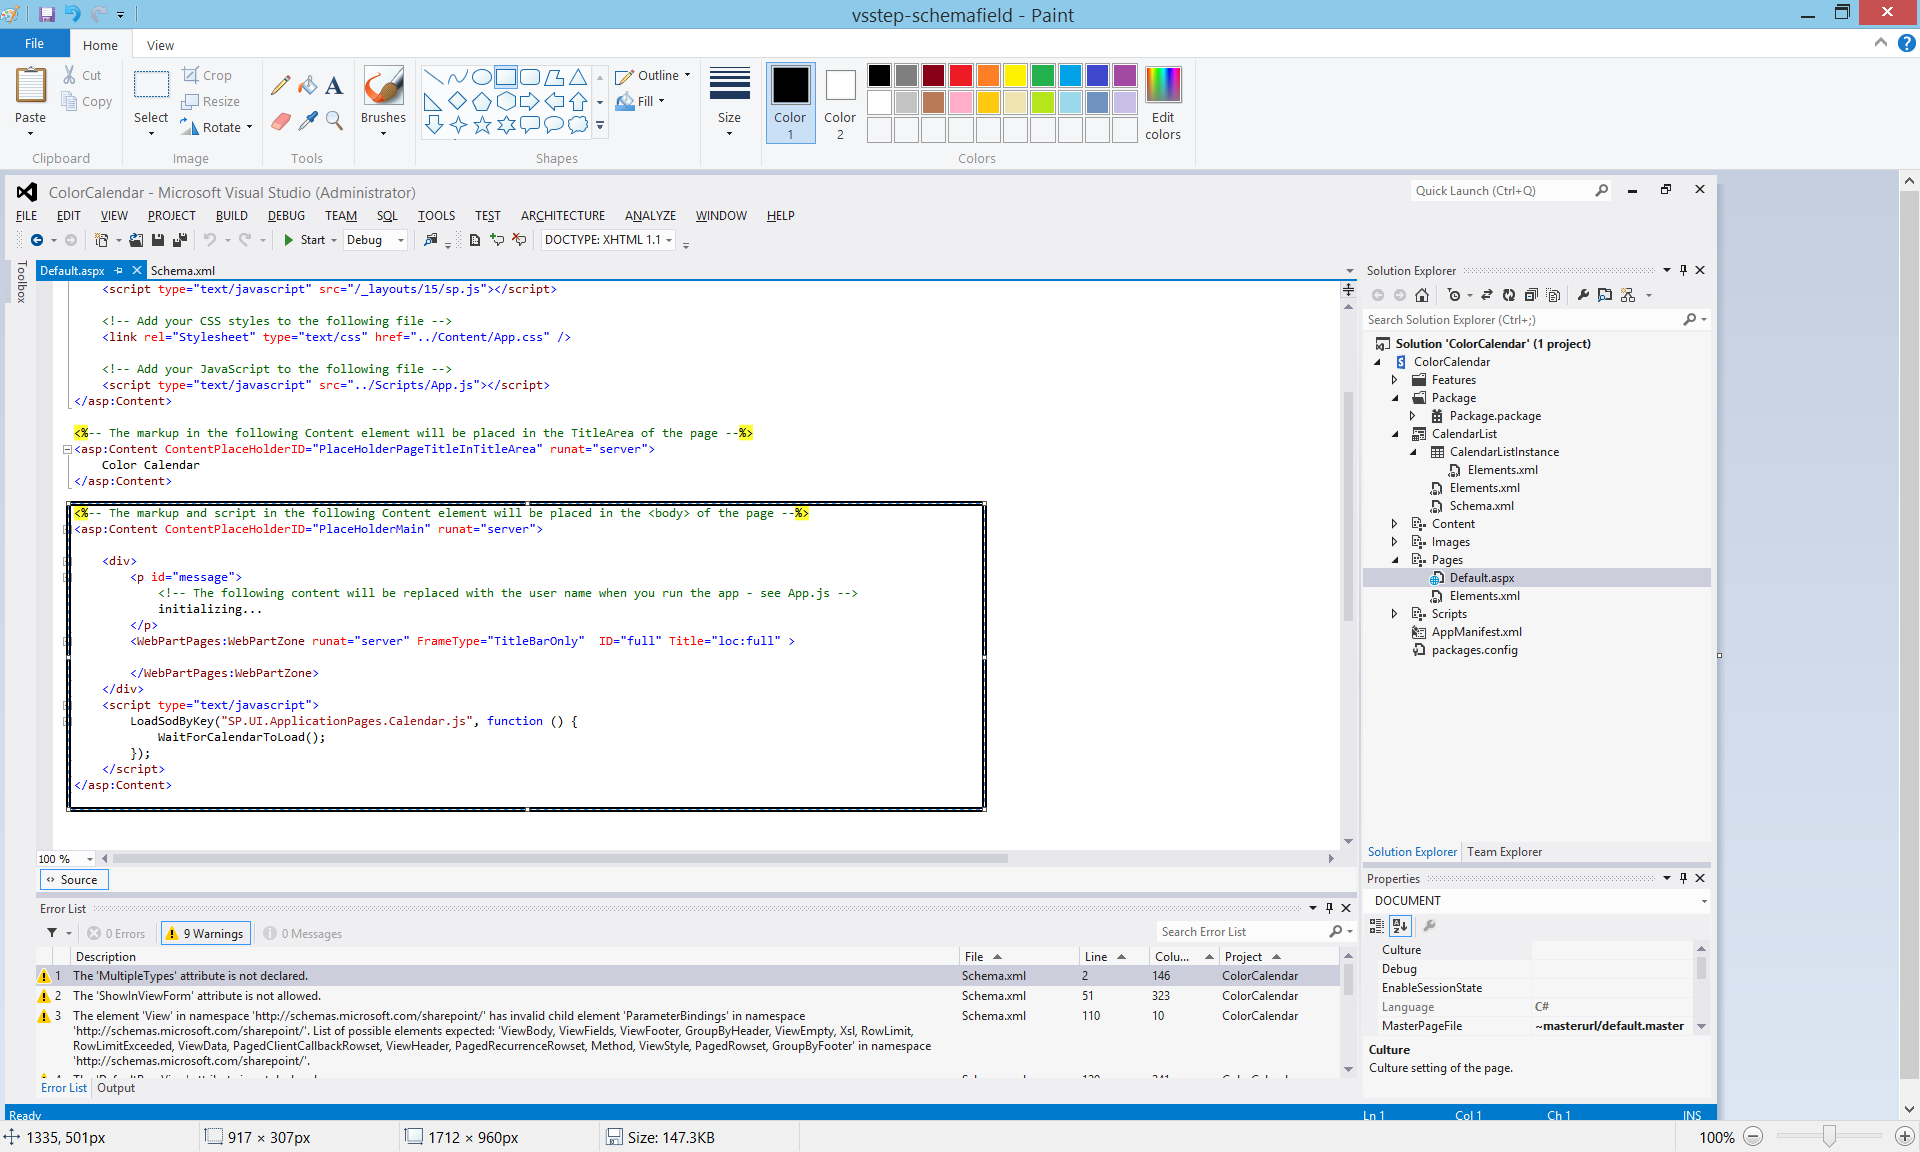Screen dimensions: 1920x1152
Task: Choose the Oval shape in Shapes gallery
Action: [482, 77]
